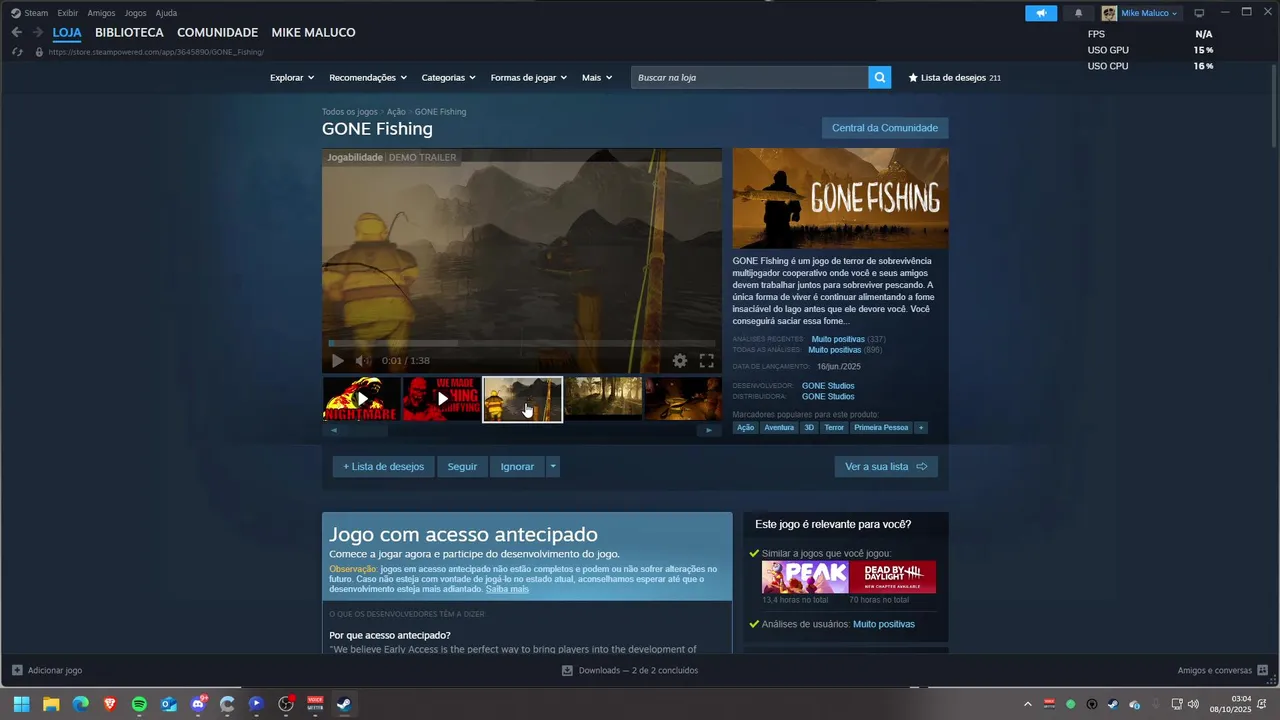Screen dimensions: 1280x720
Task: Open Central da Comunidade
Action: pyautogui.click(x=885, y=128)
